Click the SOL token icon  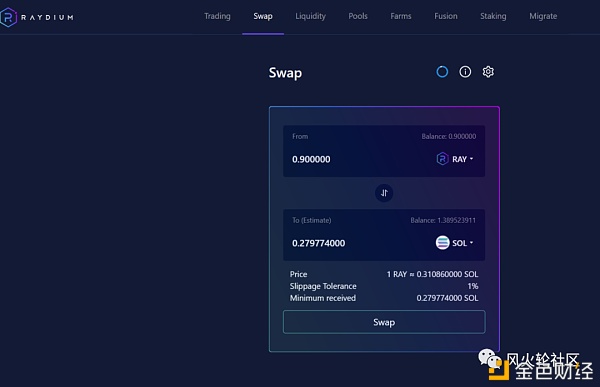click(442, 242)
